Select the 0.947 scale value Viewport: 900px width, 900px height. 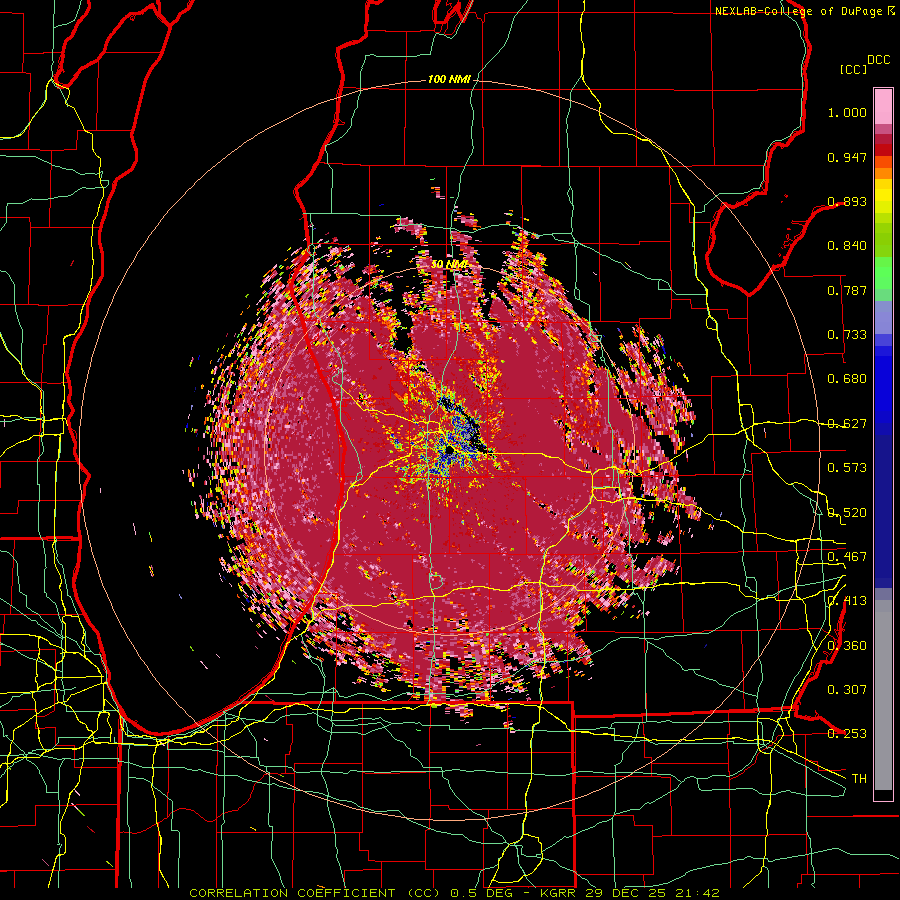pos(847,157)
